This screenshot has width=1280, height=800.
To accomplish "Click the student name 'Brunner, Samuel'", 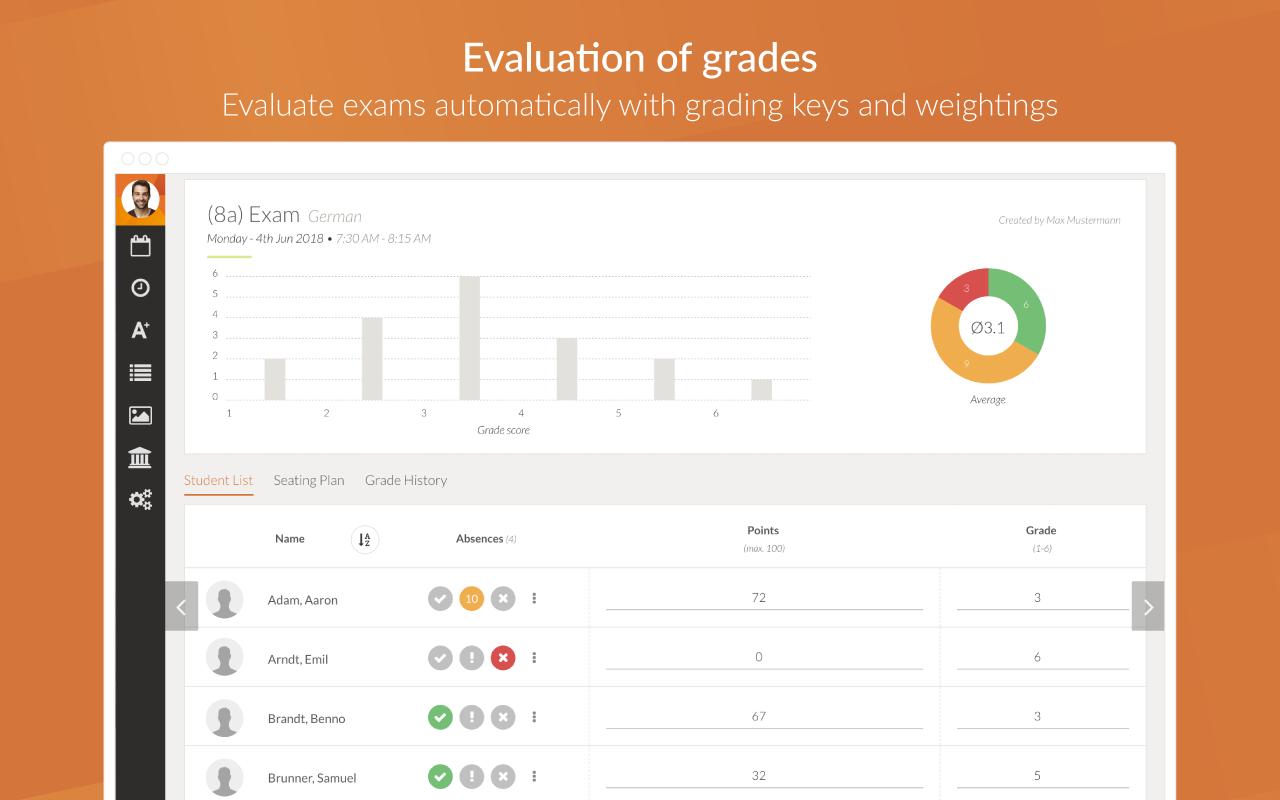I will [312, 777].
